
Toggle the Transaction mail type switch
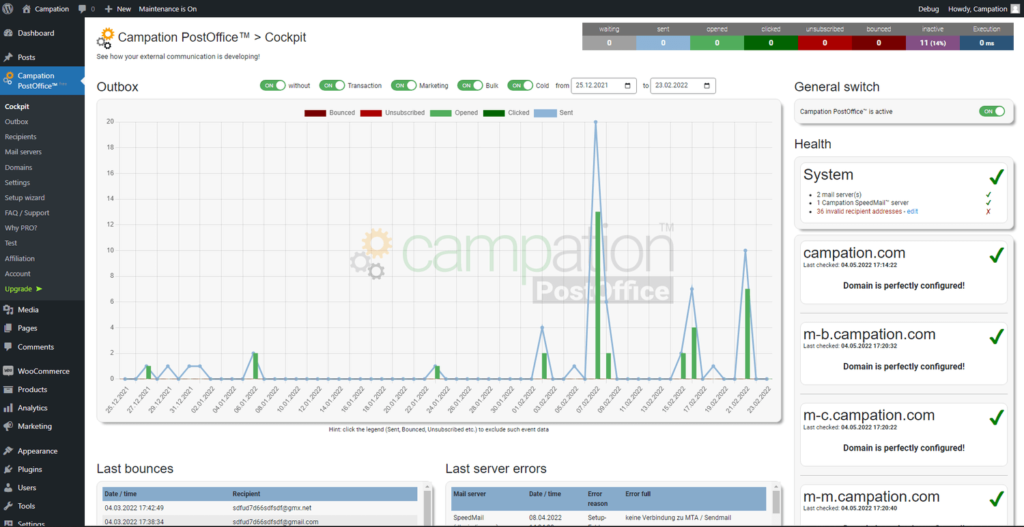click(x=332, y=86)
